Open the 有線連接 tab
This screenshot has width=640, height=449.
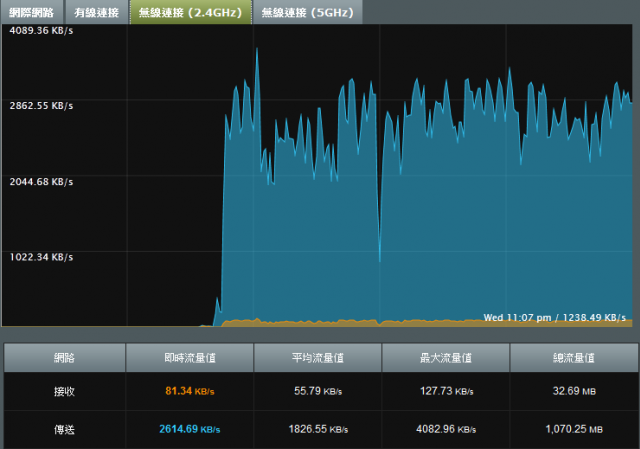(97, 12)
